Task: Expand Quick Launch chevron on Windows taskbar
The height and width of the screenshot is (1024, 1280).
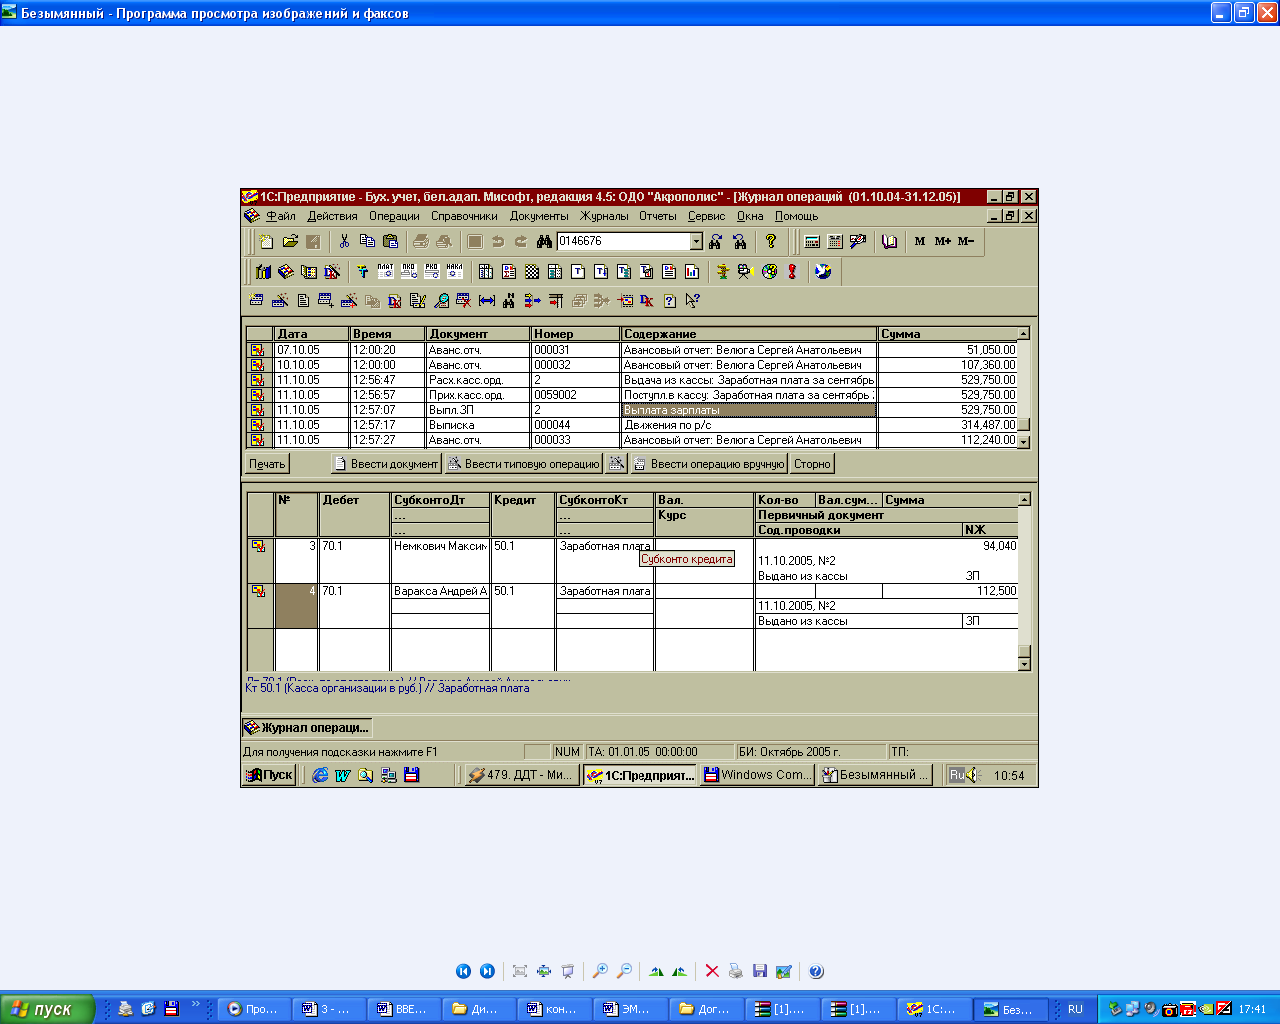Action: click(195, 1005)
